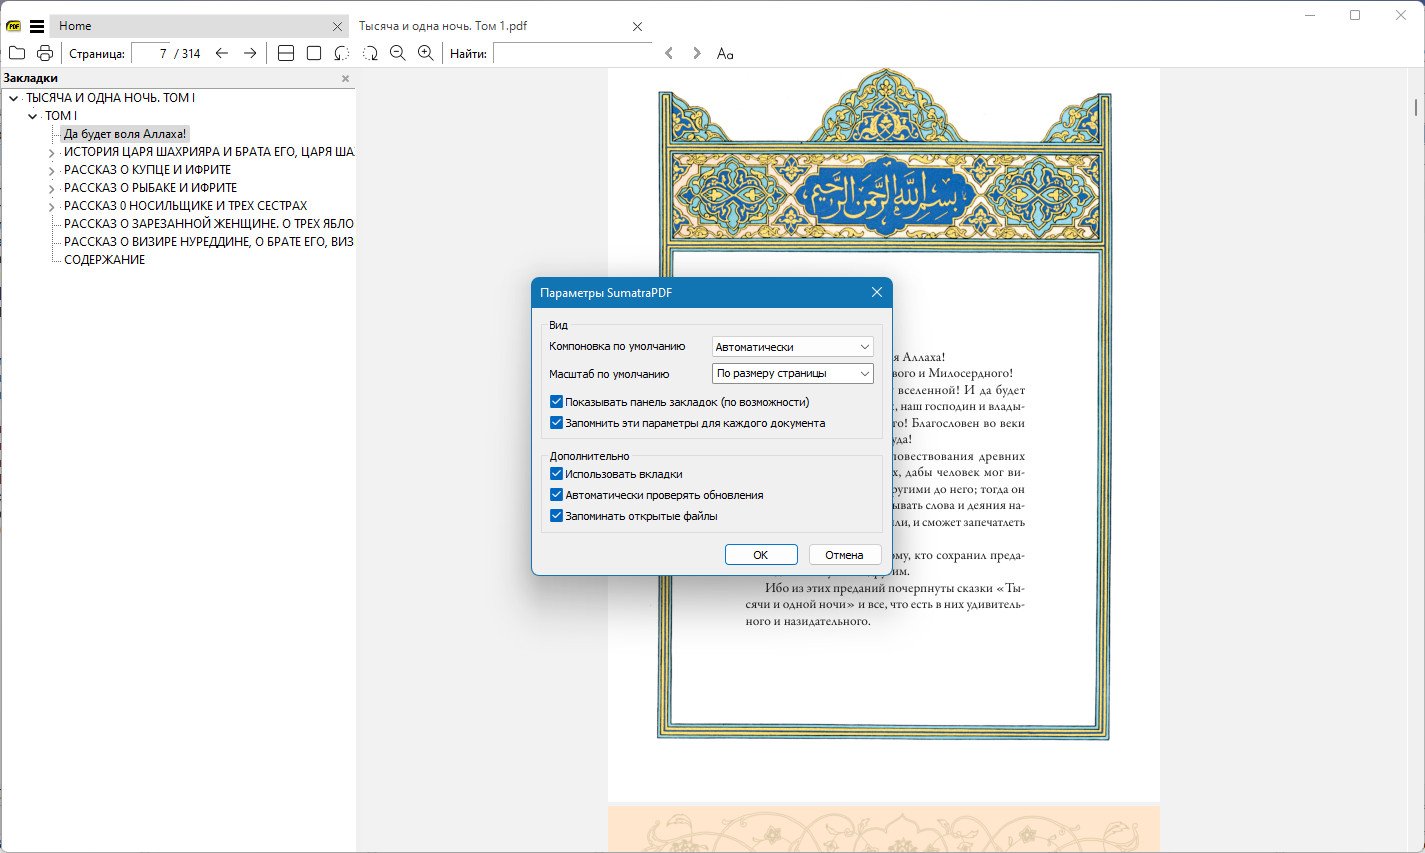Click the vertical document scrollbar thumb
This screenshot has width=1425, height=853.
pos(1416,107)
